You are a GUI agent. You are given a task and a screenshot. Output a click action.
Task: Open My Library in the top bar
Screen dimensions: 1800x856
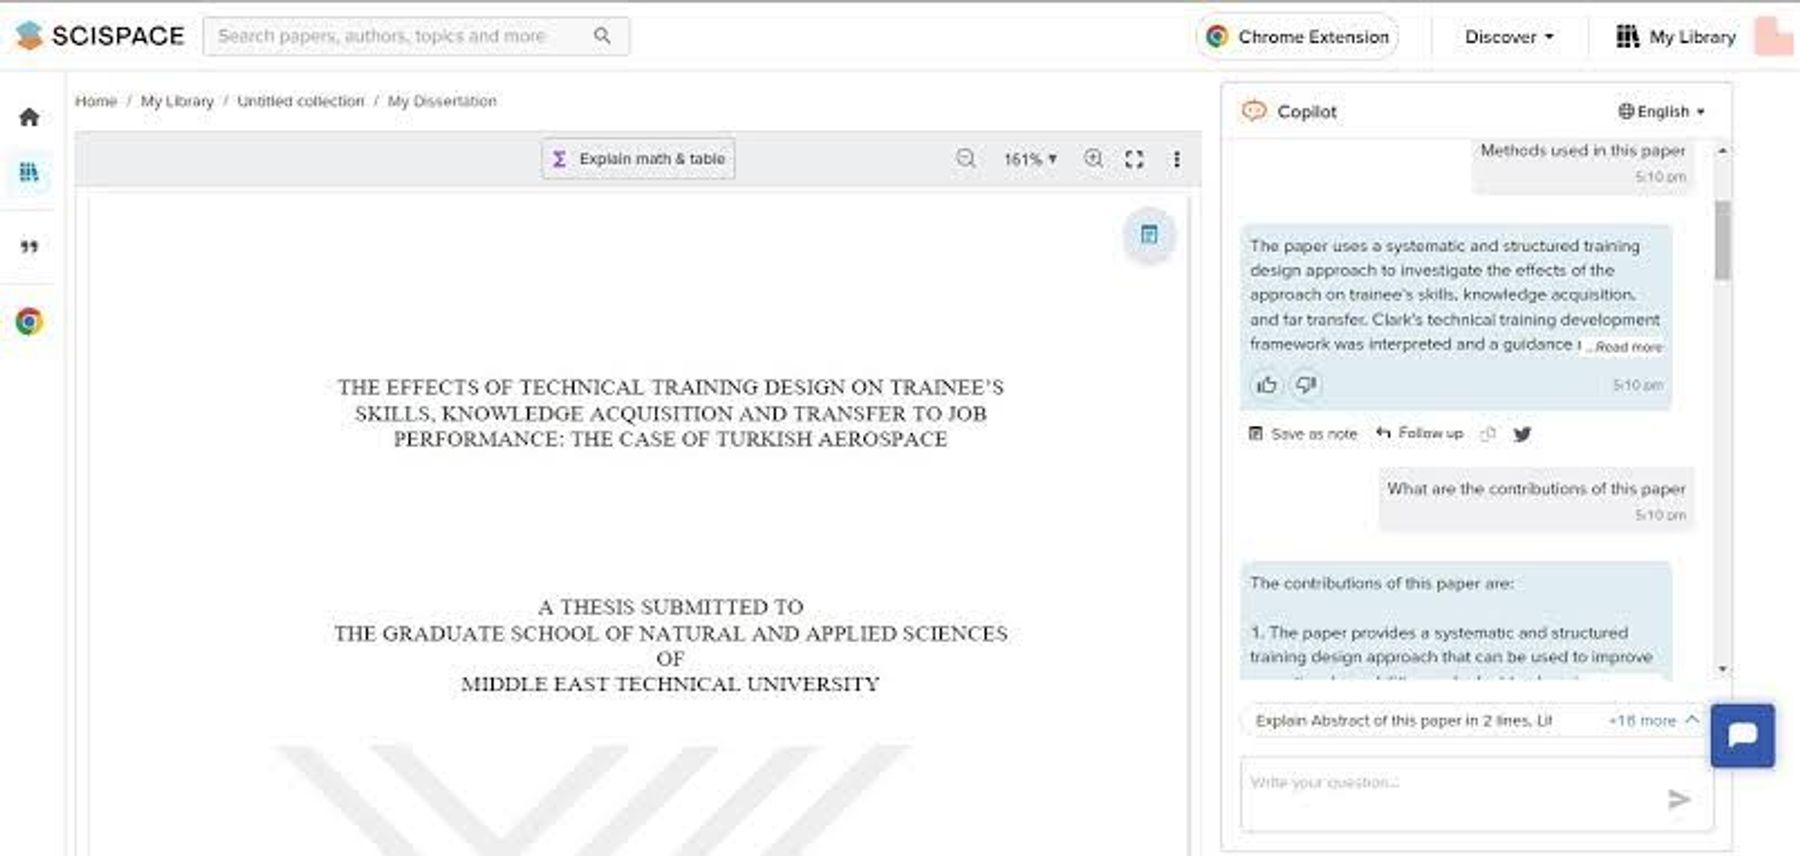point(1676,37)
